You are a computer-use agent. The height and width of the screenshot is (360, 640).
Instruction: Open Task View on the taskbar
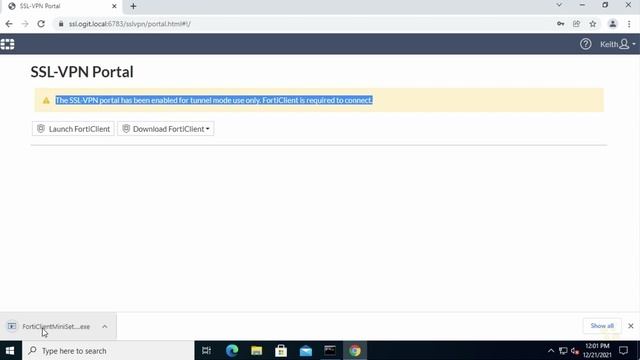207,351
